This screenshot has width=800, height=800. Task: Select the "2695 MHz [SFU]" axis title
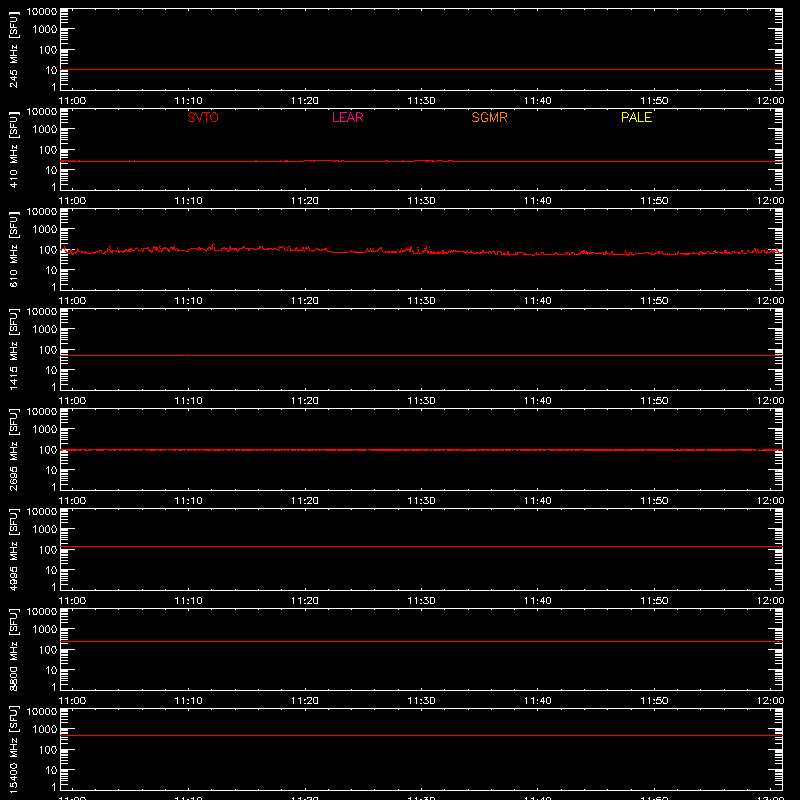click(x=13, y=449)
